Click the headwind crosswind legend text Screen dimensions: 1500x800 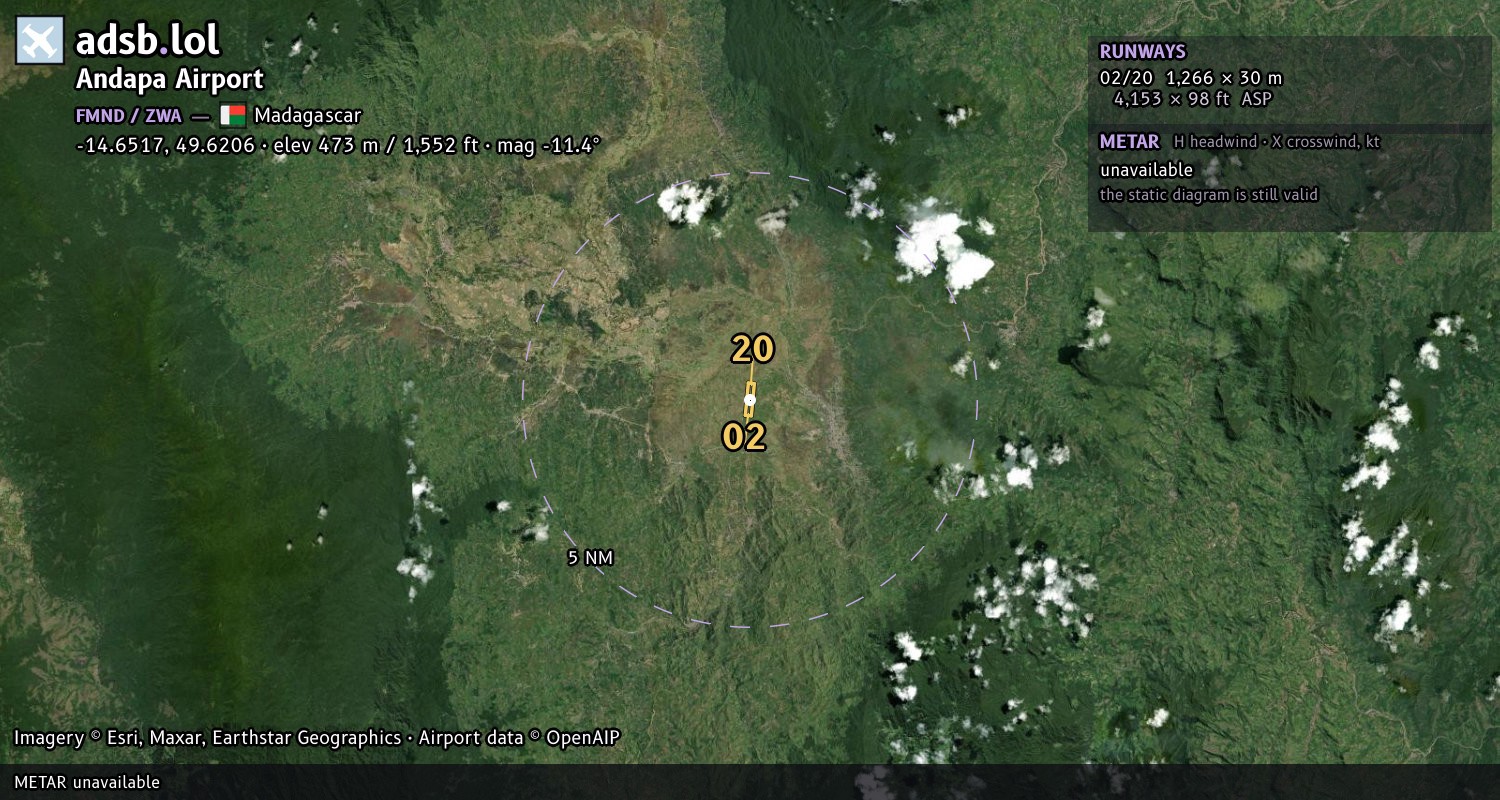1277,142
